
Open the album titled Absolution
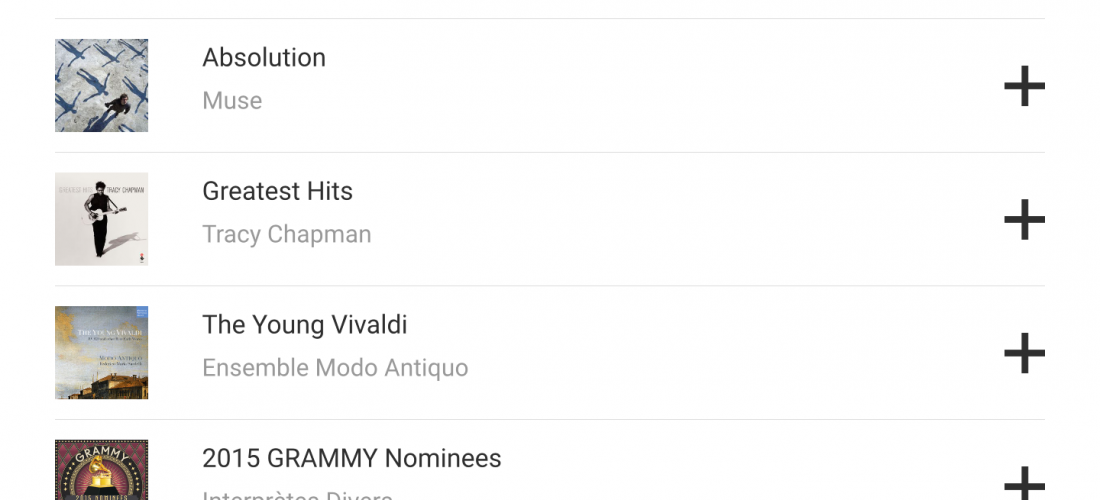(x=264, y=58)
